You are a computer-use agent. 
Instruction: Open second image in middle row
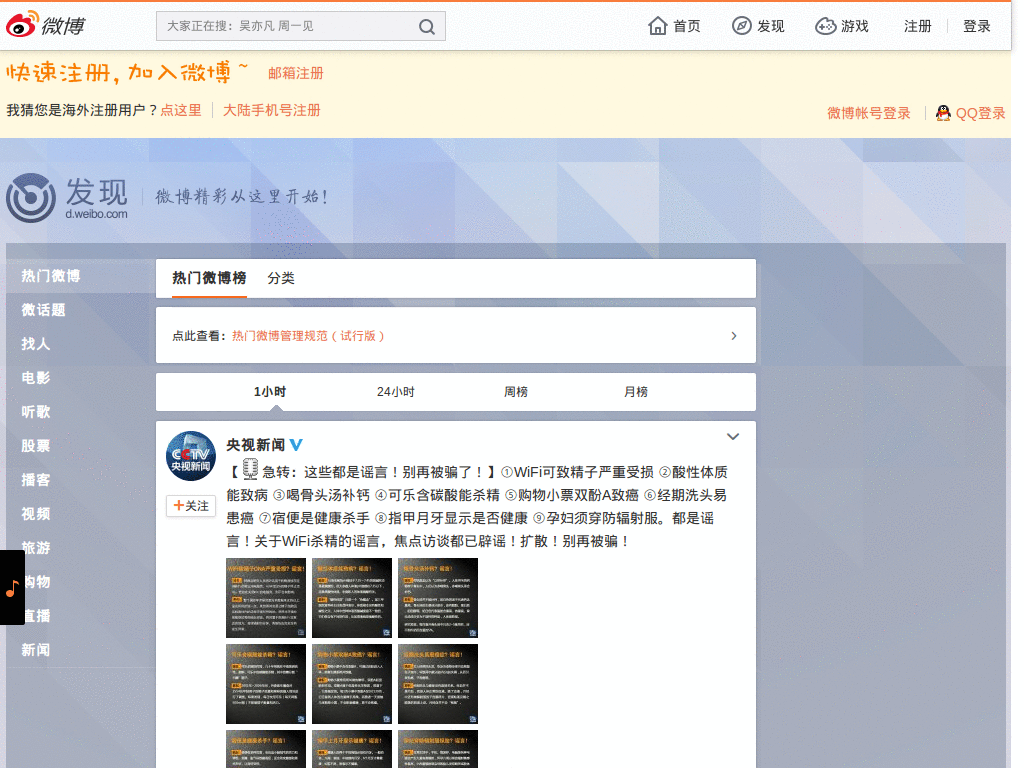click(352, 684)
